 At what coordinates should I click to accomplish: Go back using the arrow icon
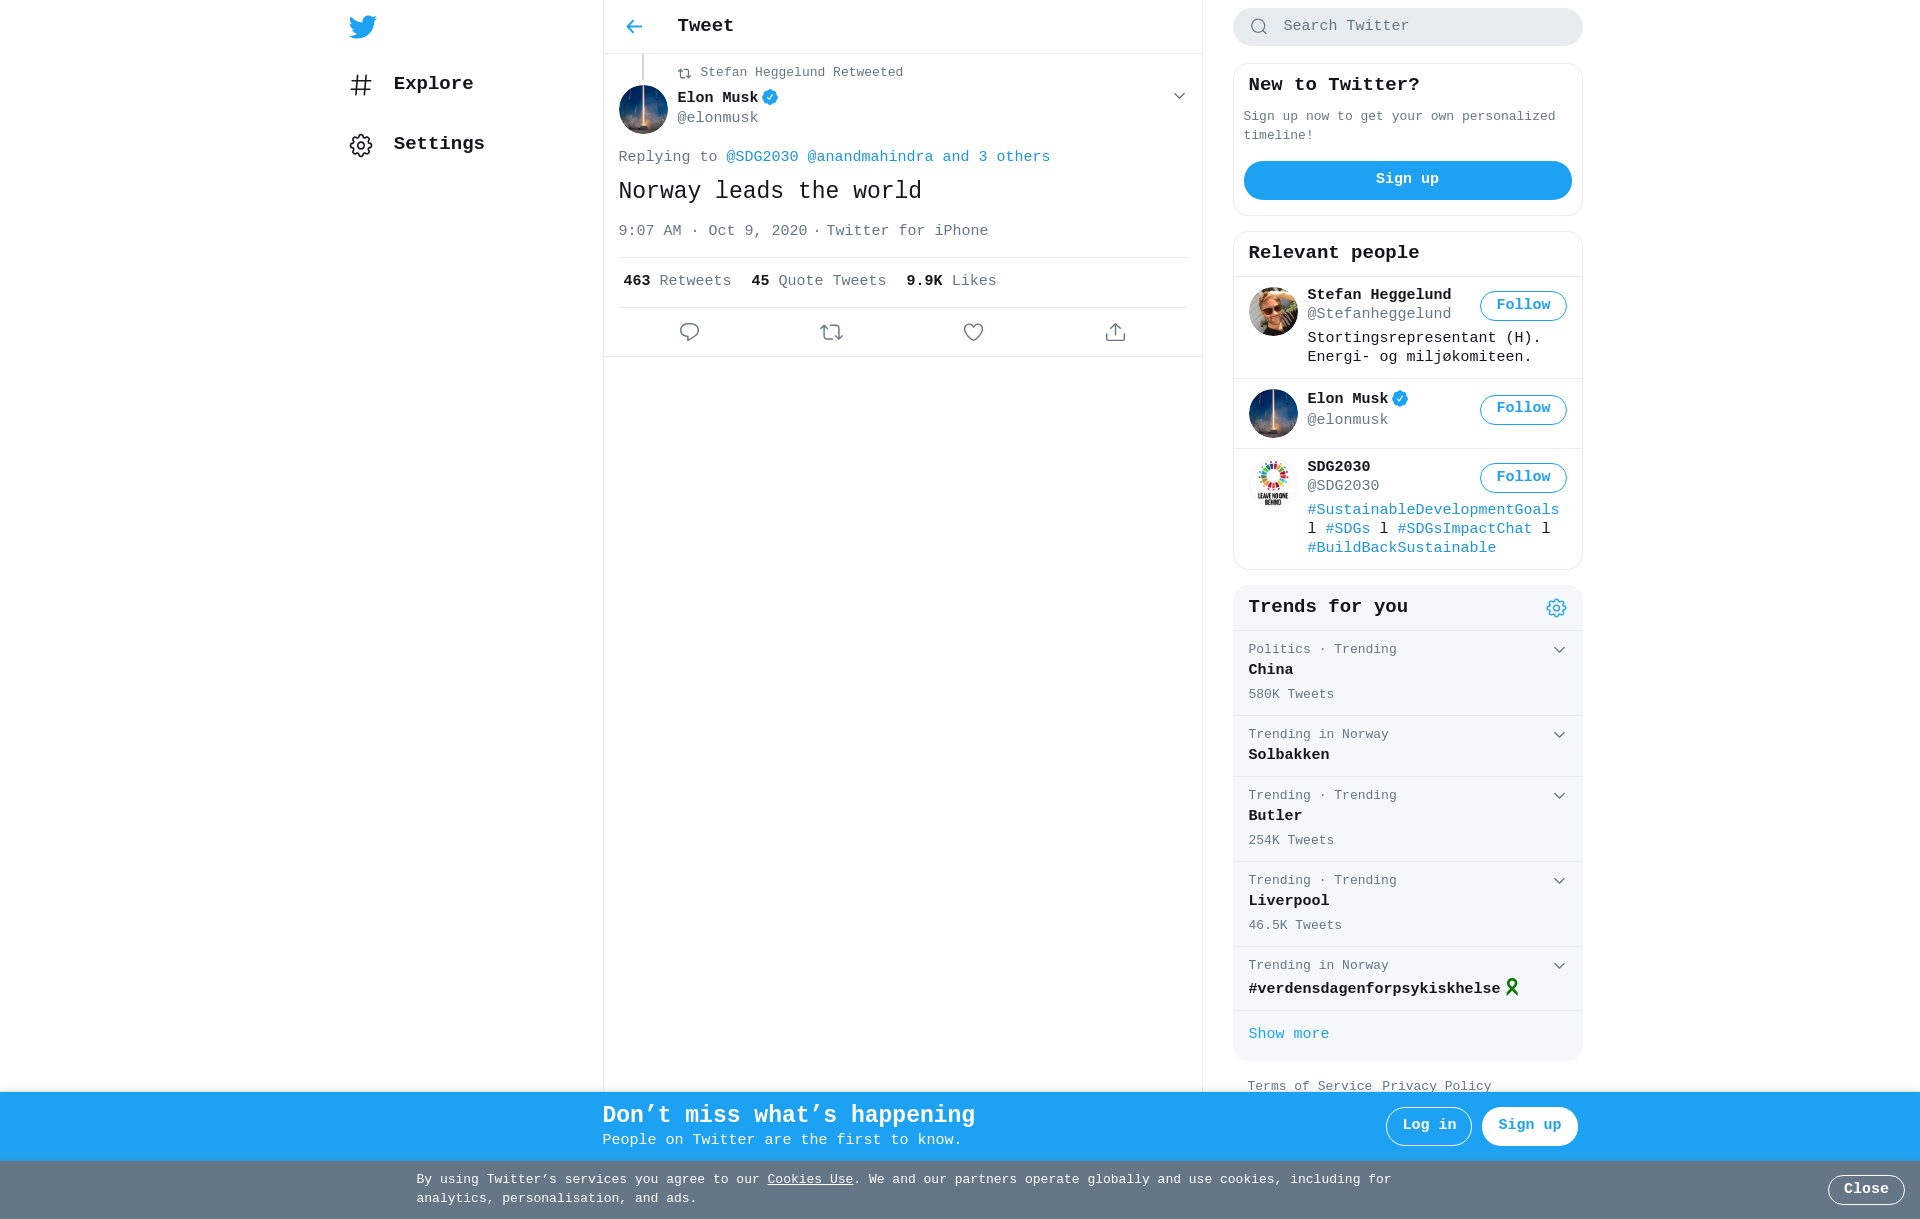click(634, 27)
